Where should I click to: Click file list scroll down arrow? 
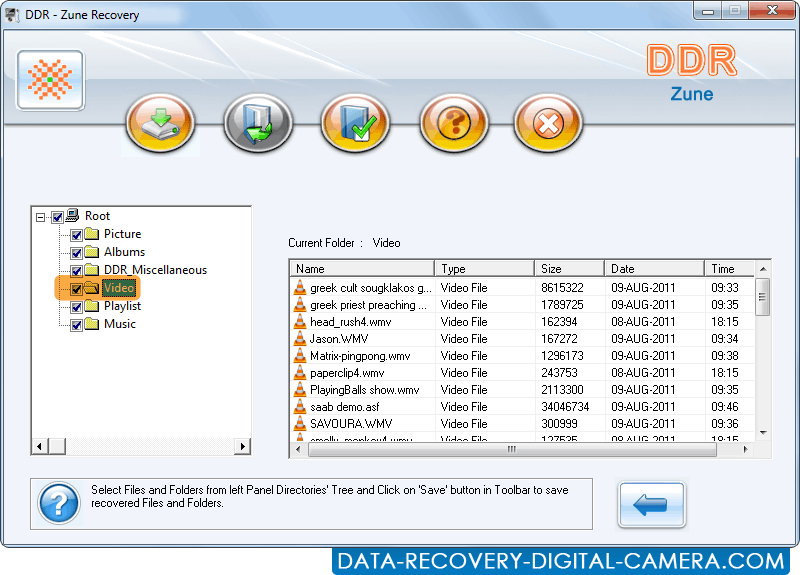[x=763, y=433]
